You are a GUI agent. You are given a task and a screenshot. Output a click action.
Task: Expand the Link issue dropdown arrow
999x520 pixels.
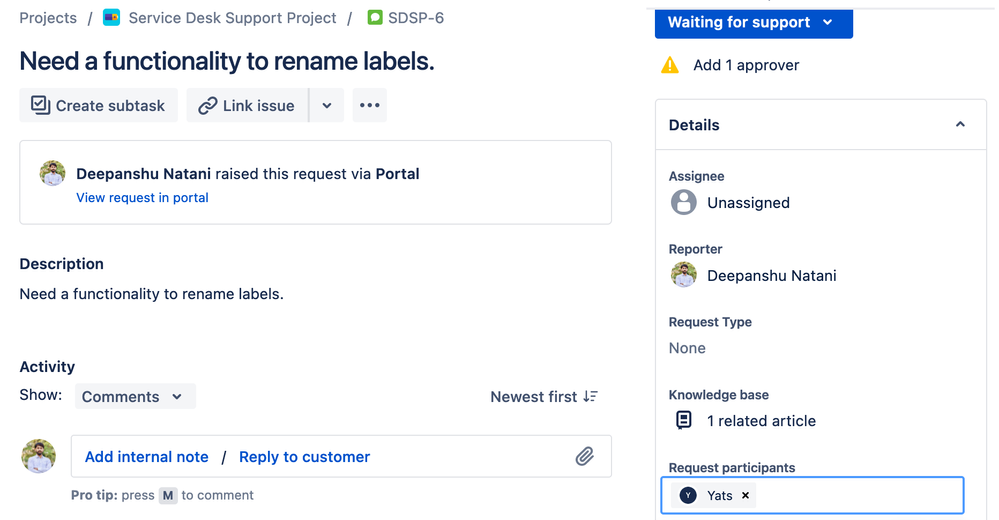pos(327,105)
